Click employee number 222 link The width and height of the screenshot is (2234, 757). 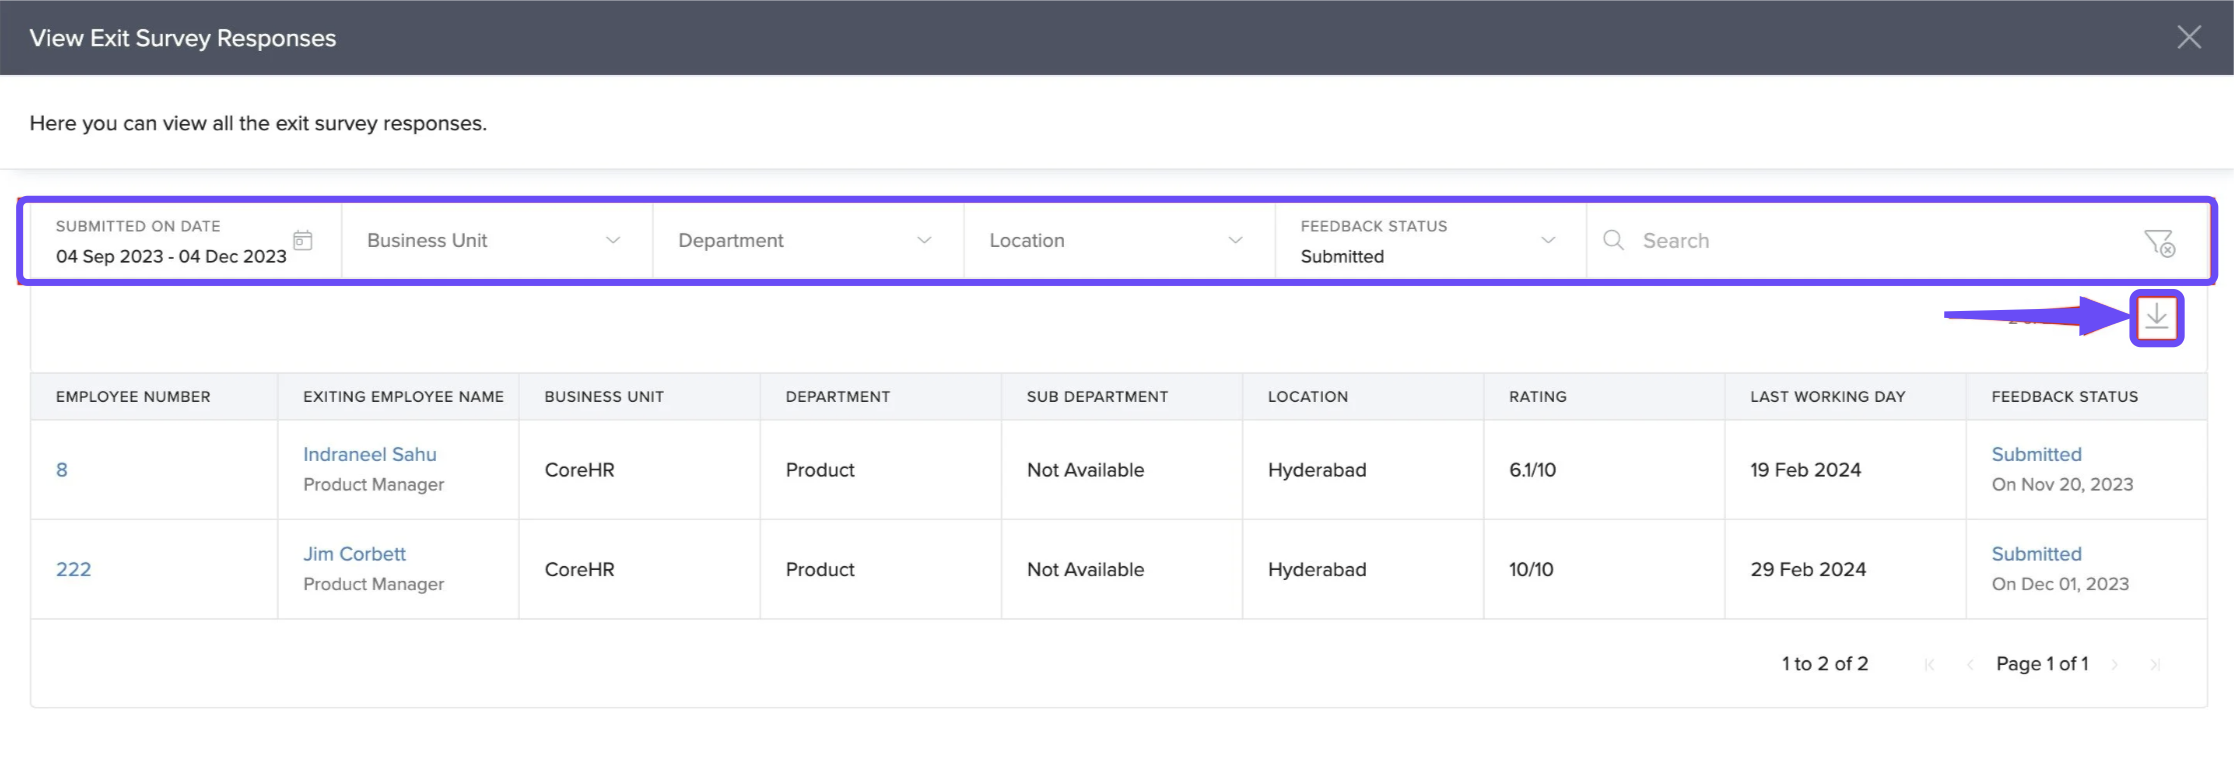click(x=73, y=569)
